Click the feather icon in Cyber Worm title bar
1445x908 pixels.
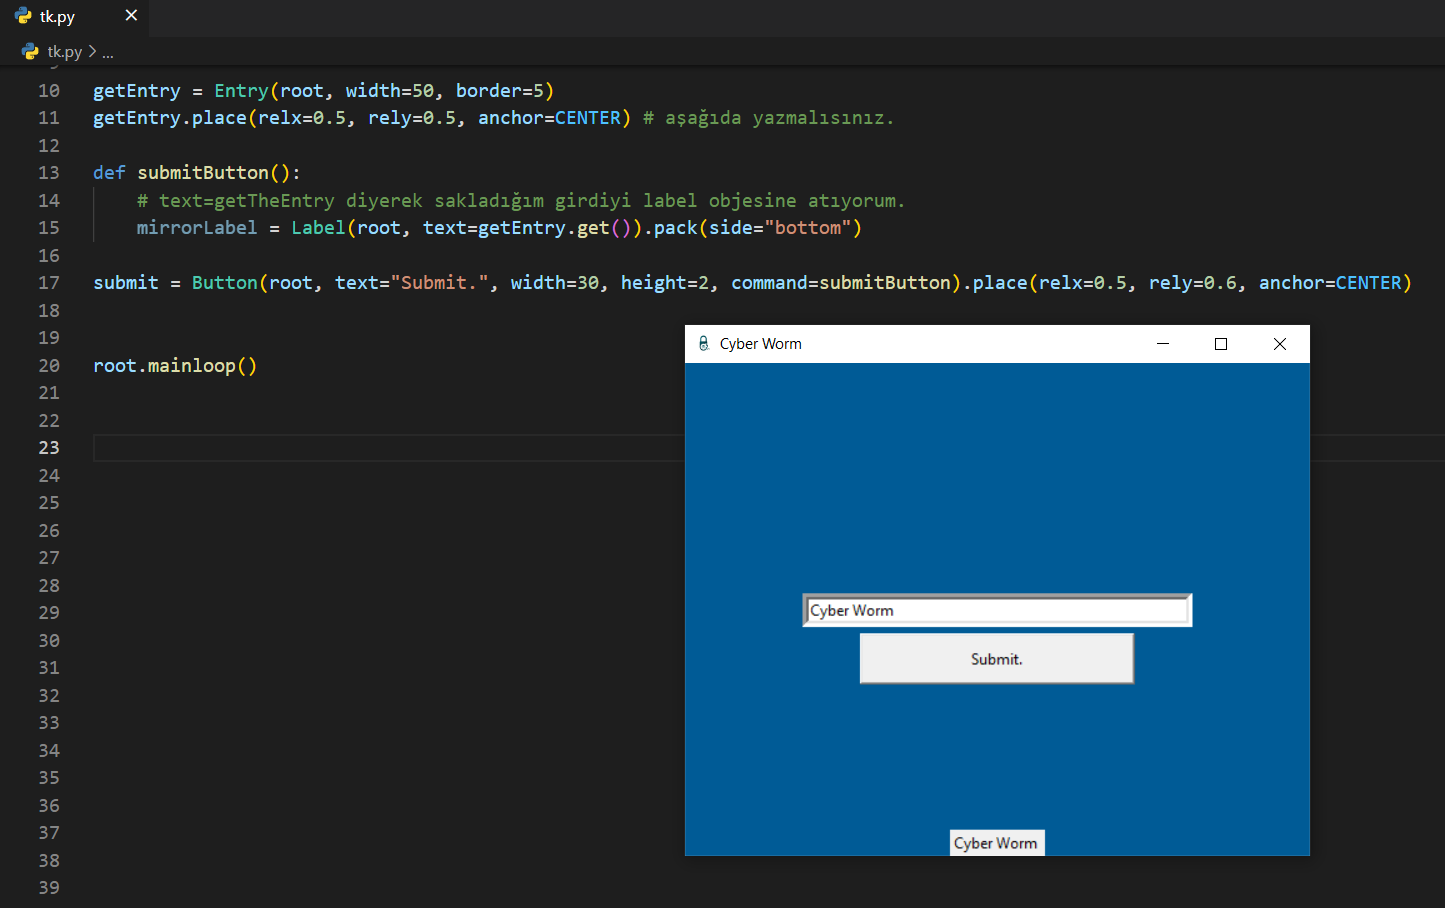[703, 344]
